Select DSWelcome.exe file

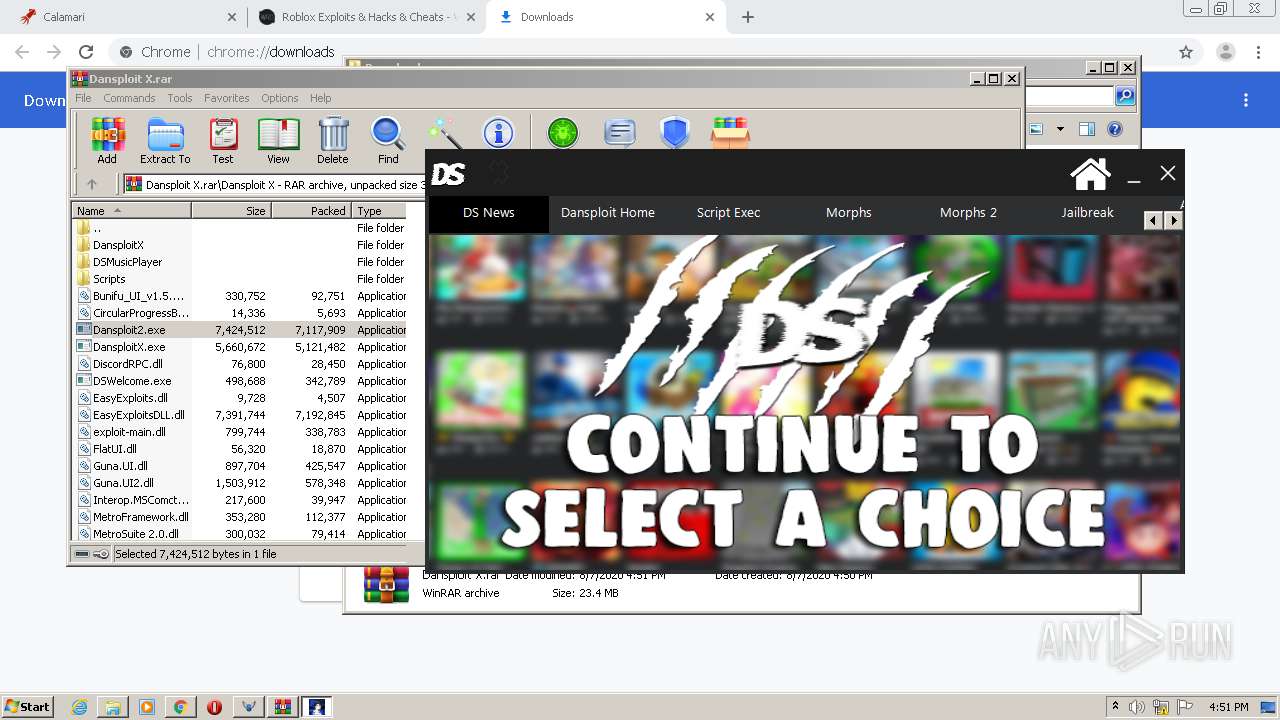click(x=240, y=381)
